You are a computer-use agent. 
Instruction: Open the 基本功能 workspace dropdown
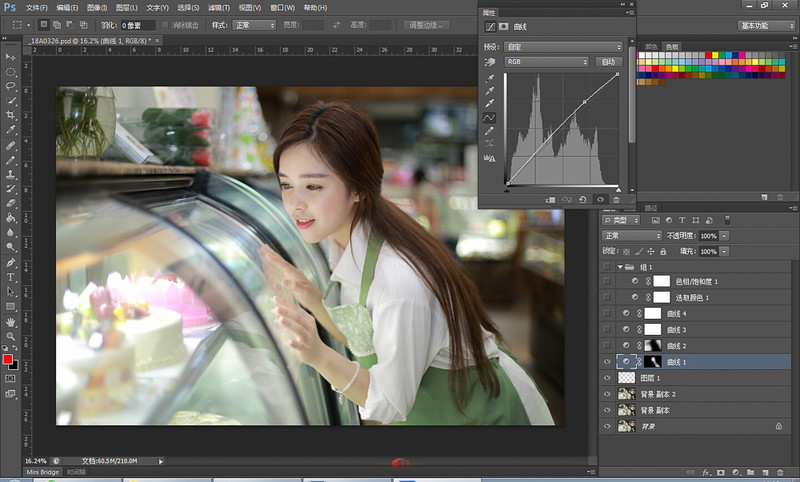(x=766, y=26)
